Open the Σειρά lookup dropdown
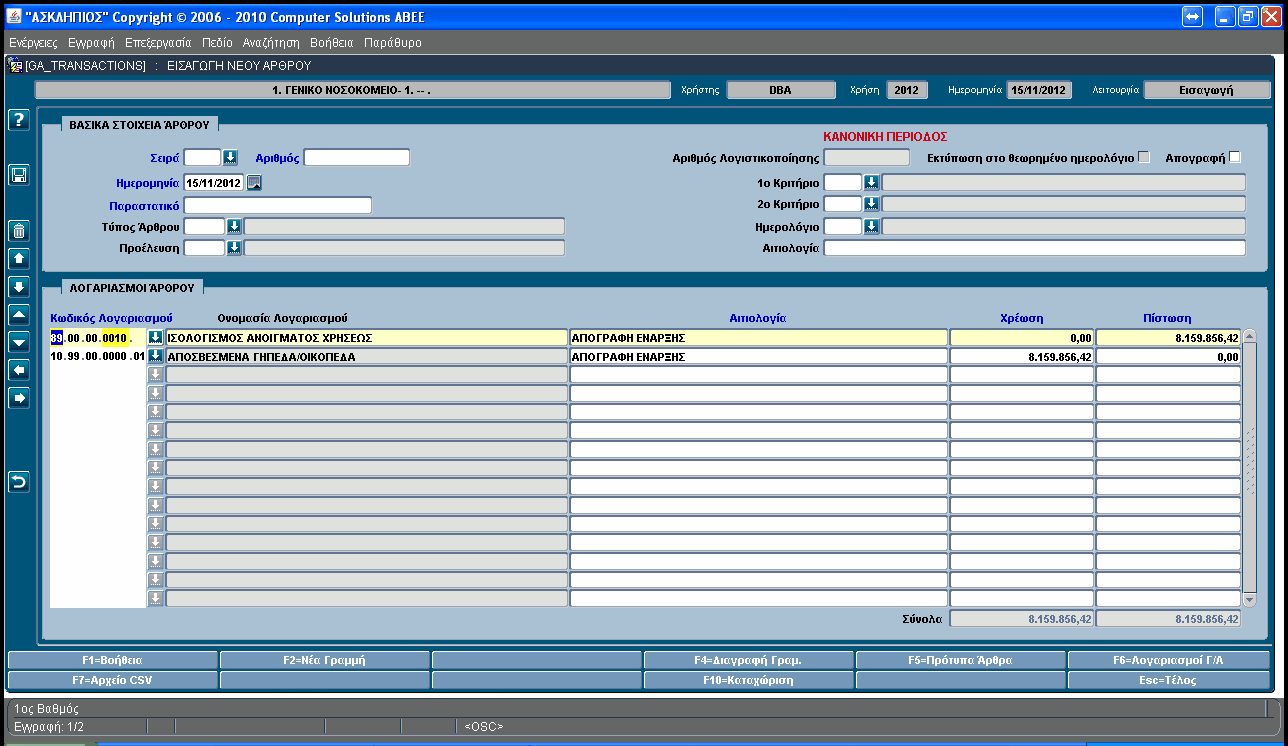 (230, 157)
